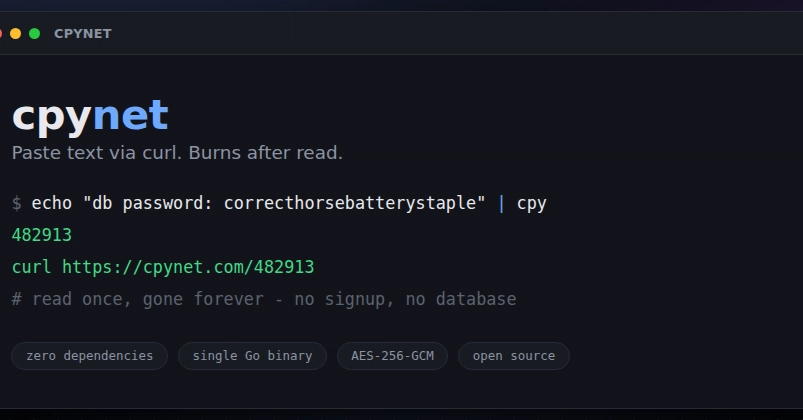Click the blue pipe character
This screenshot has height=420, width=803.
(x=501, y=203)
